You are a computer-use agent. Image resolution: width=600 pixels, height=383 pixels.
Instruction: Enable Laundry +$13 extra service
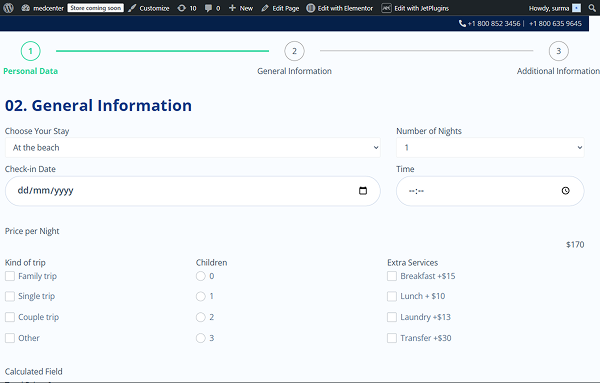pos(392,317)
